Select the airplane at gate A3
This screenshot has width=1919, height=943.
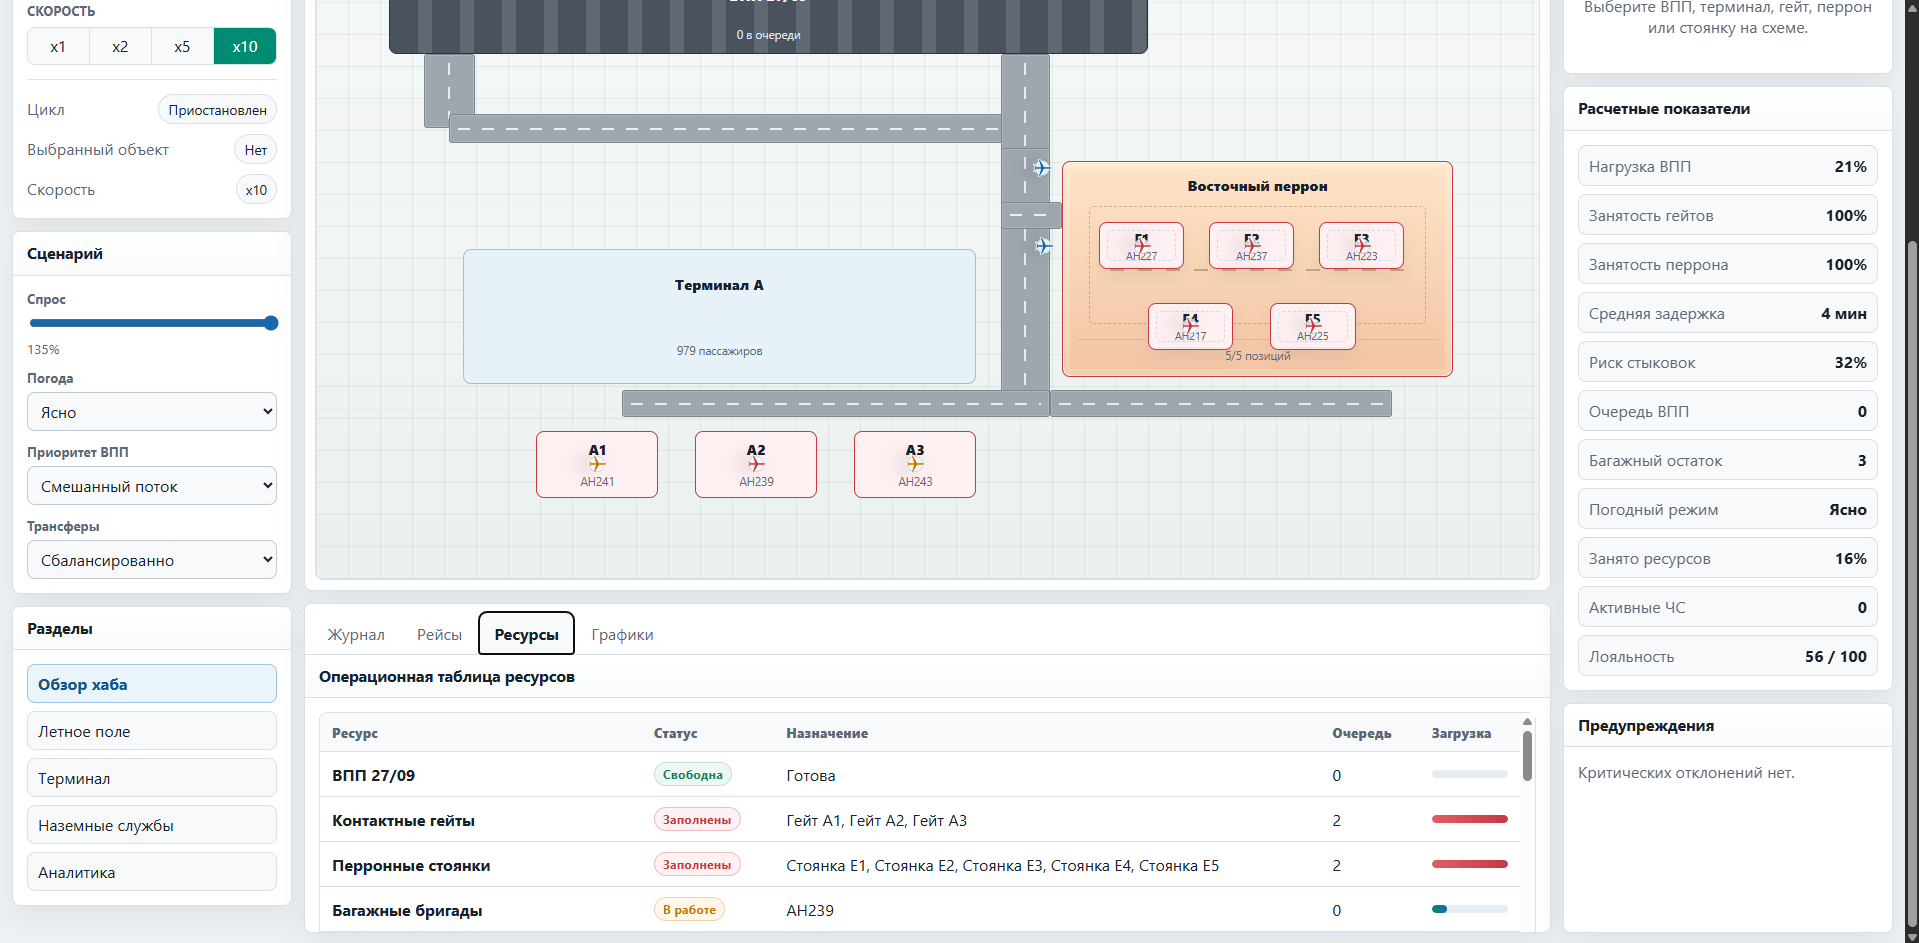coord(915,464)
